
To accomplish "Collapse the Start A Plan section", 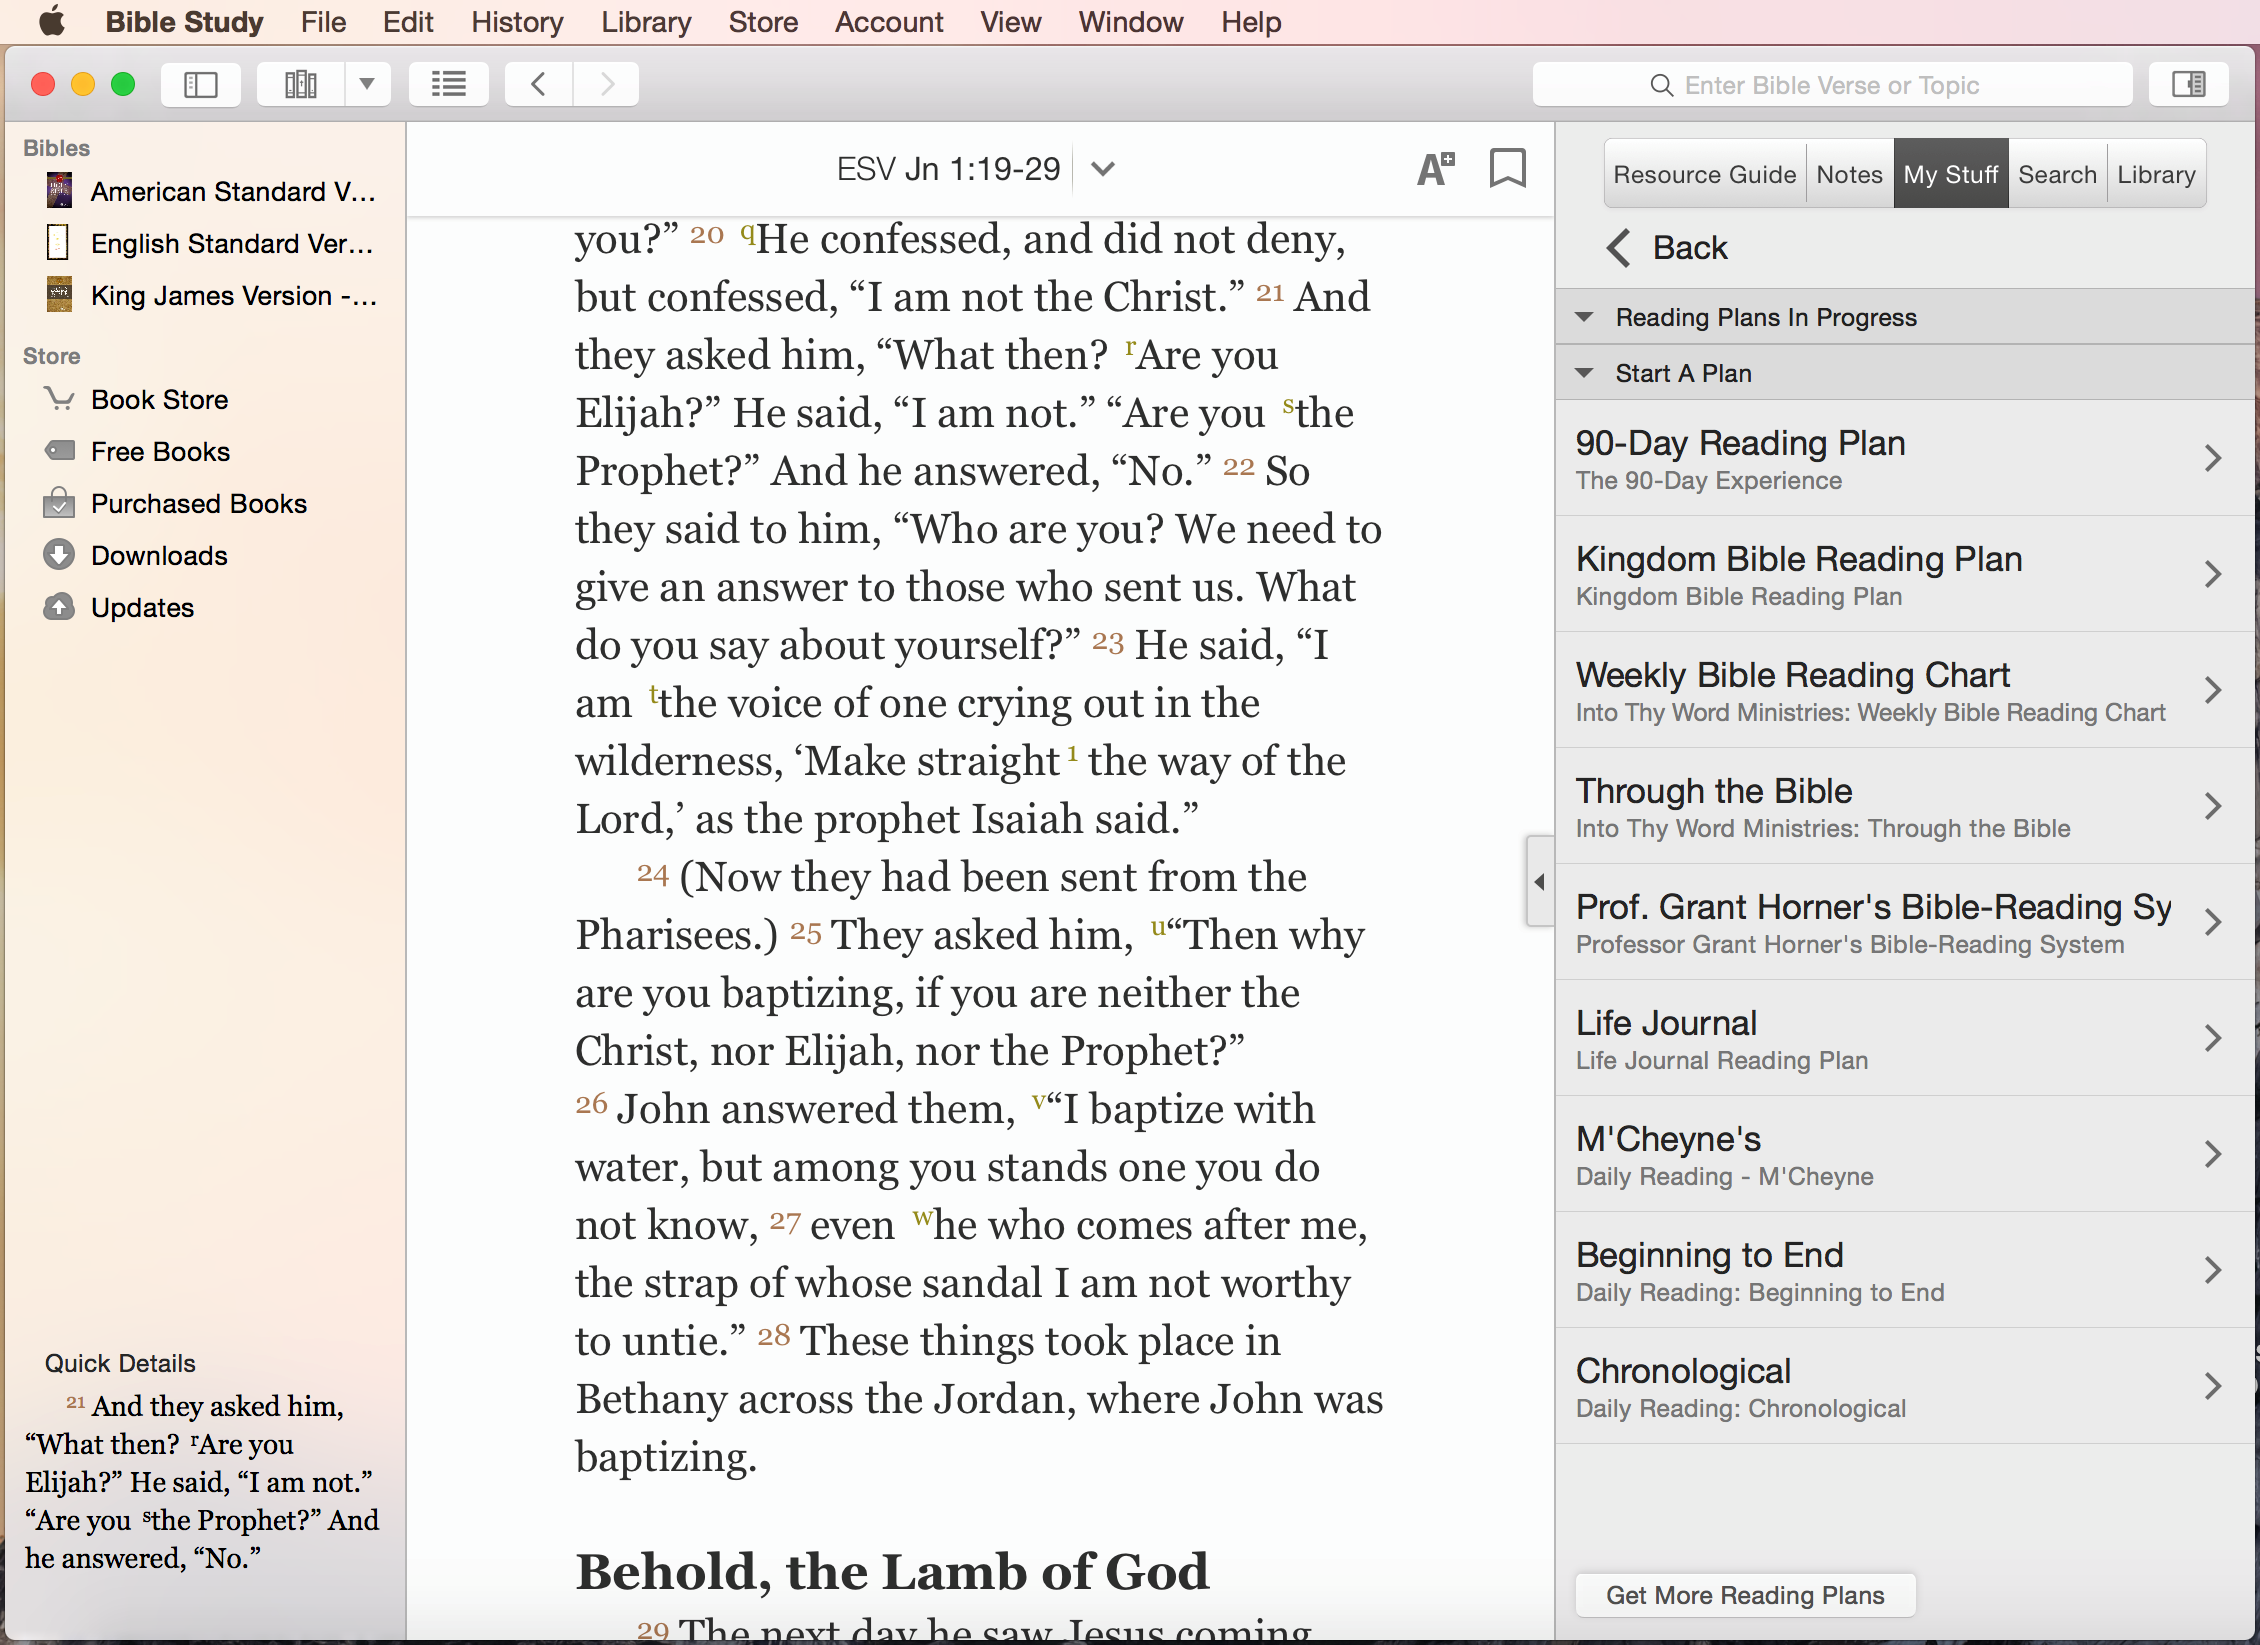I will [x=1584, y=373].
